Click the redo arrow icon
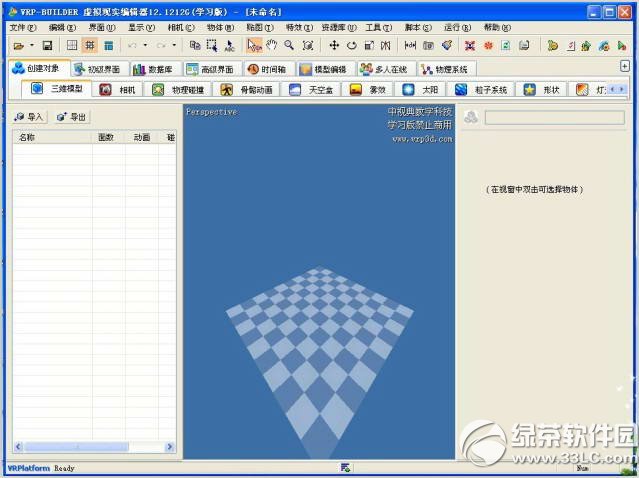639x478 pixels. click(x=161, y=45)
